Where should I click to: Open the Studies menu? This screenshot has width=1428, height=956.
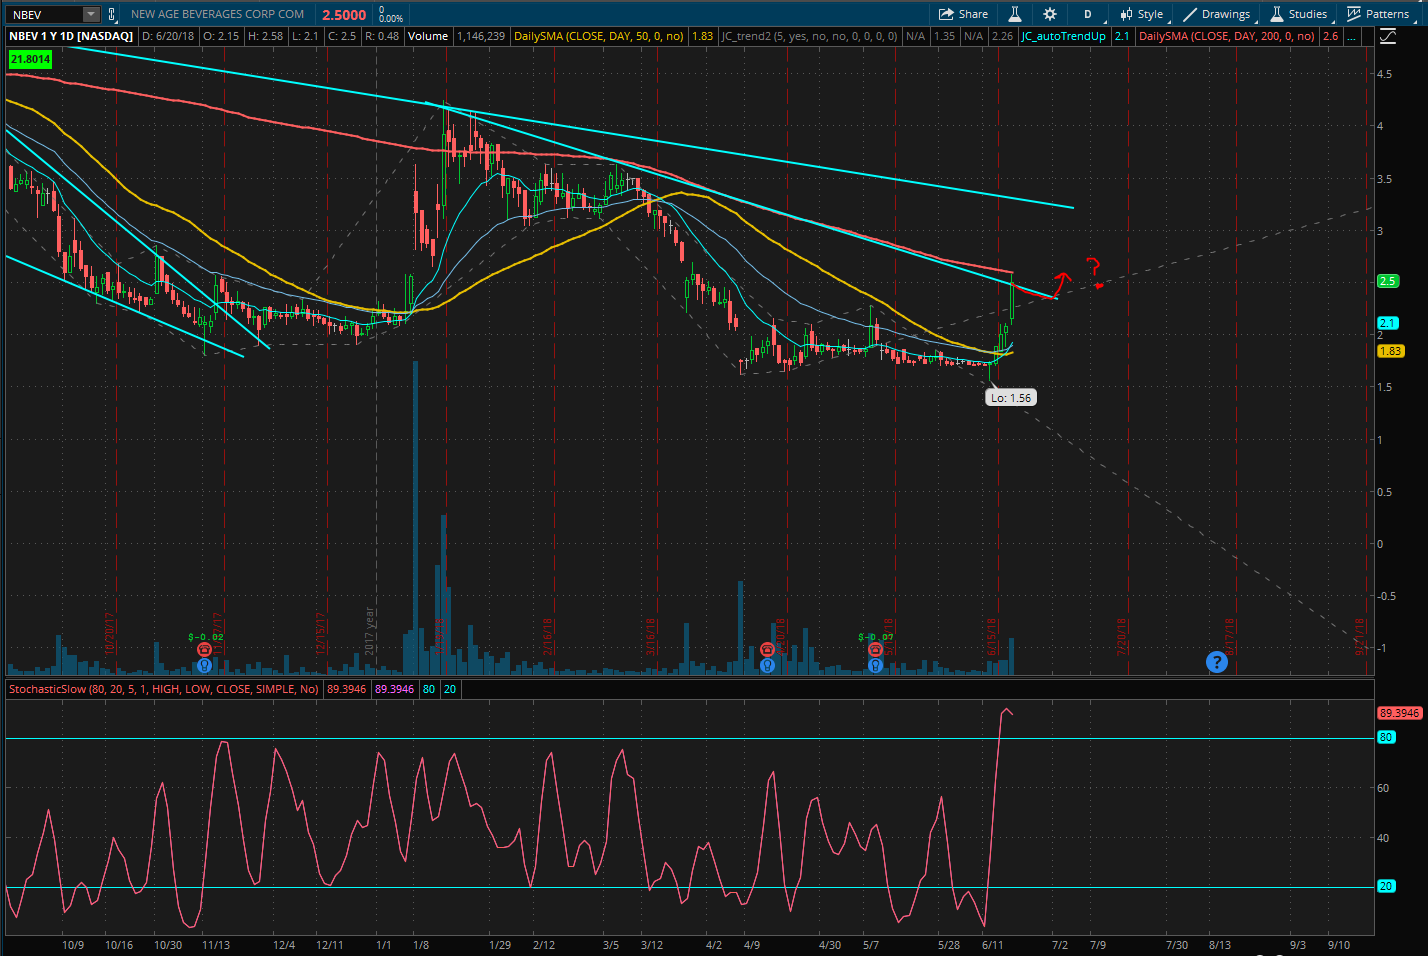[x=1298, y=14]
